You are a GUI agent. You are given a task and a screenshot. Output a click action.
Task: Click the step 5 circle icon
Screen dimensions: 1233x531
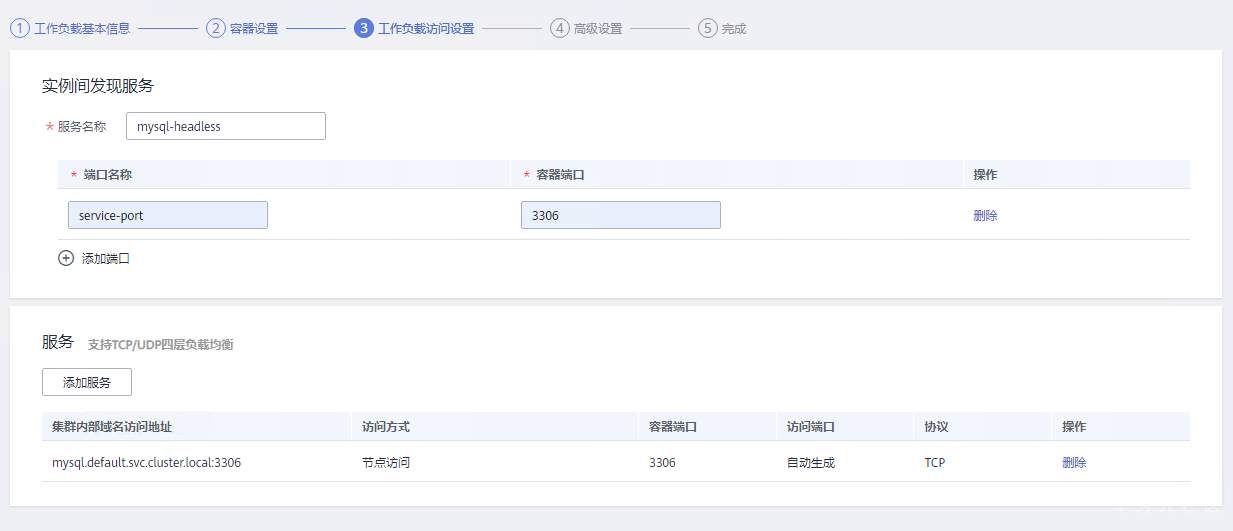click(x=707, y=28)
